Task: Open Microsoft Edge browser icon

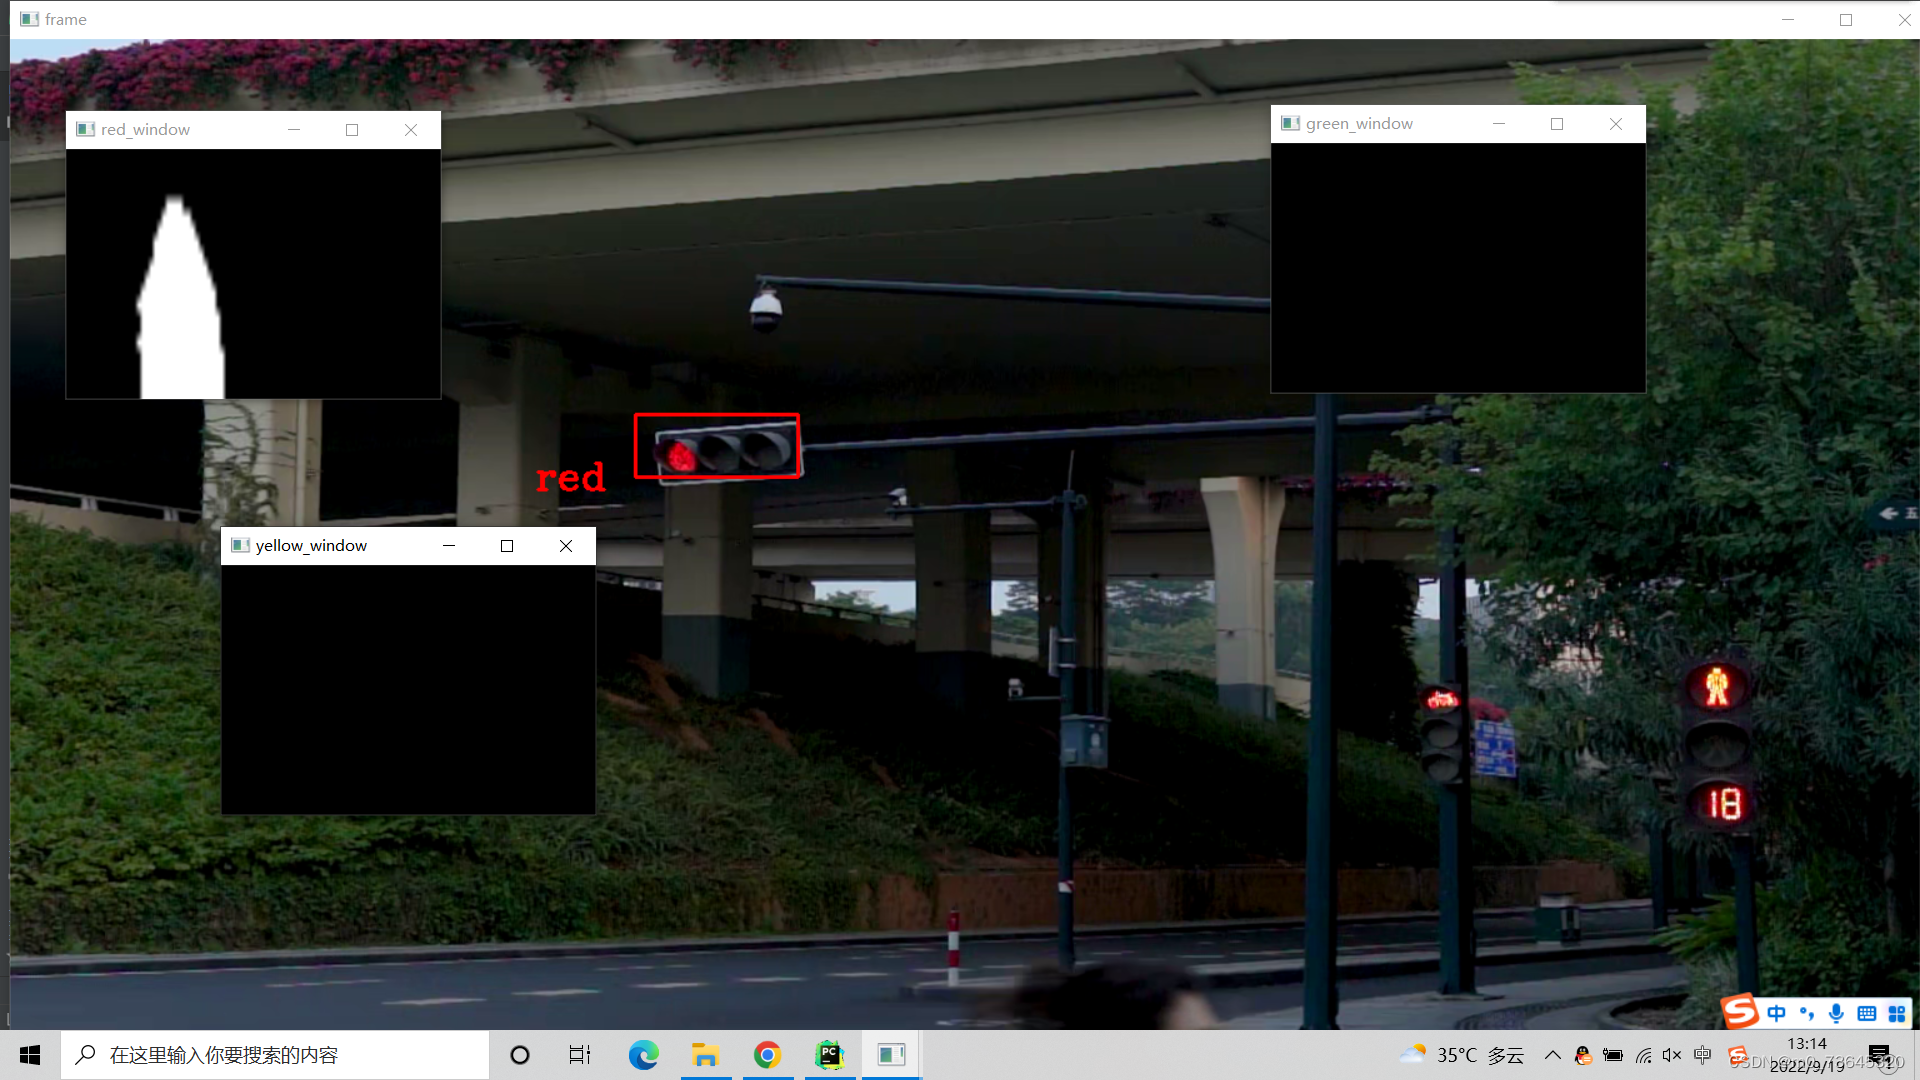Action: tap(643, 1055)
